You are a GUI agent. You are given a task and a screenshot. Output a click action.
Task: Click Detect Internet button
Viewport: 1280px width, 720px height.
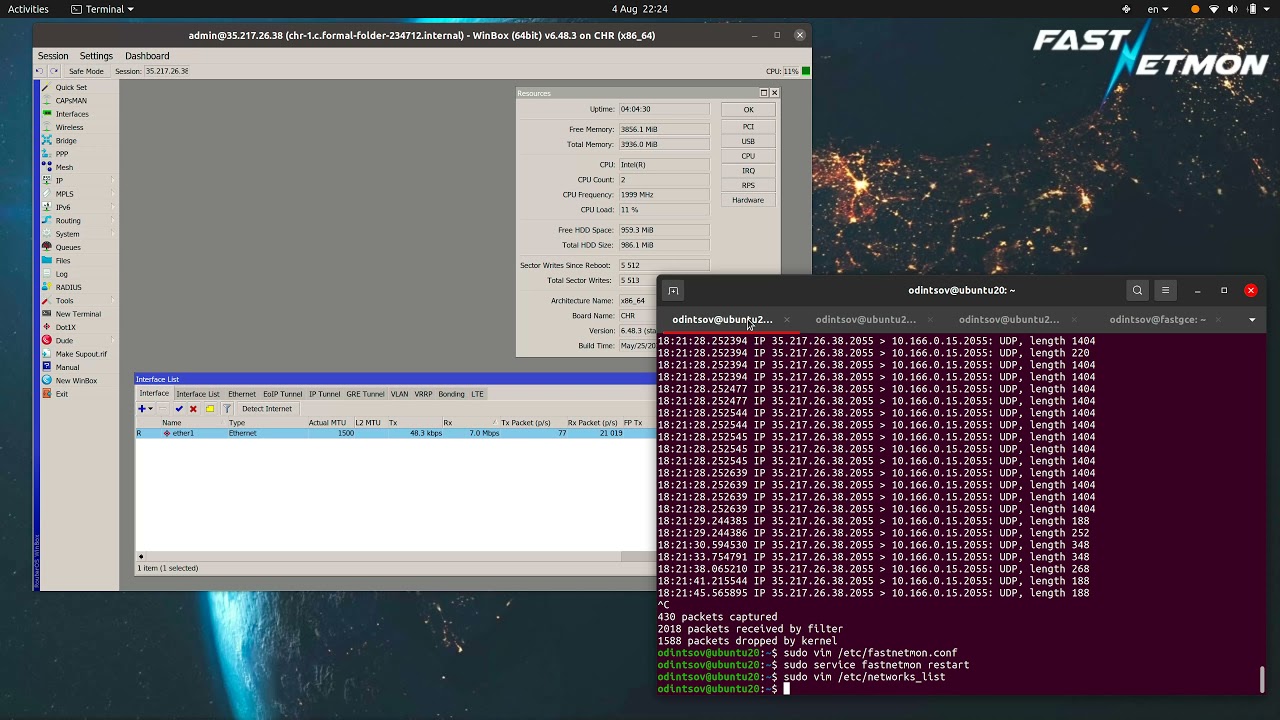267,409
